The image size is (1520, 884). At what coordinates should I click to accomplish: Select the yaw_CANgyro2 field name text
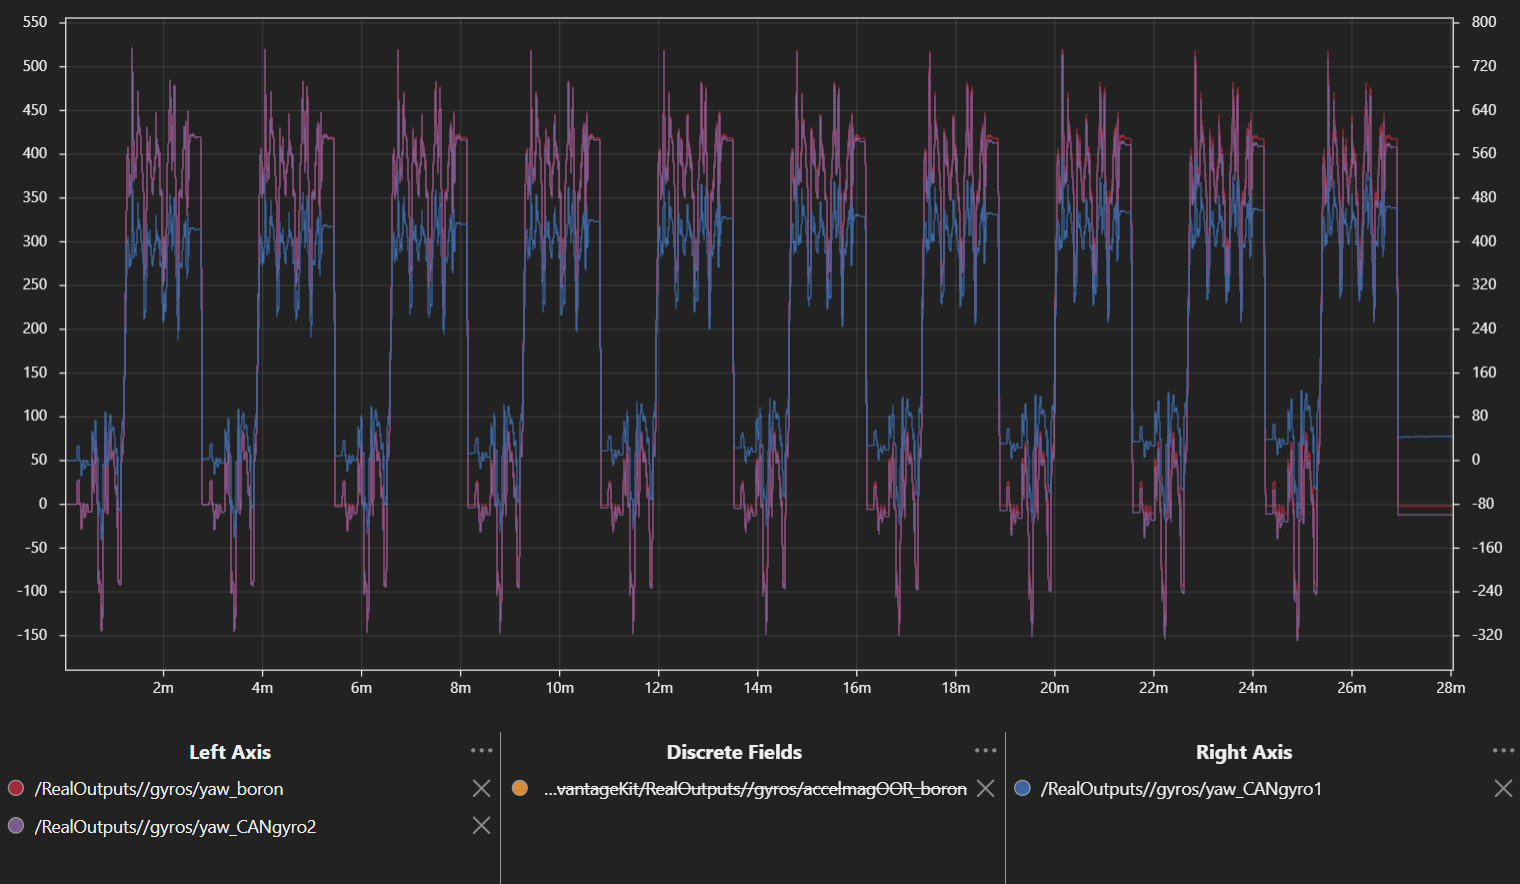(x=175, y=827)
